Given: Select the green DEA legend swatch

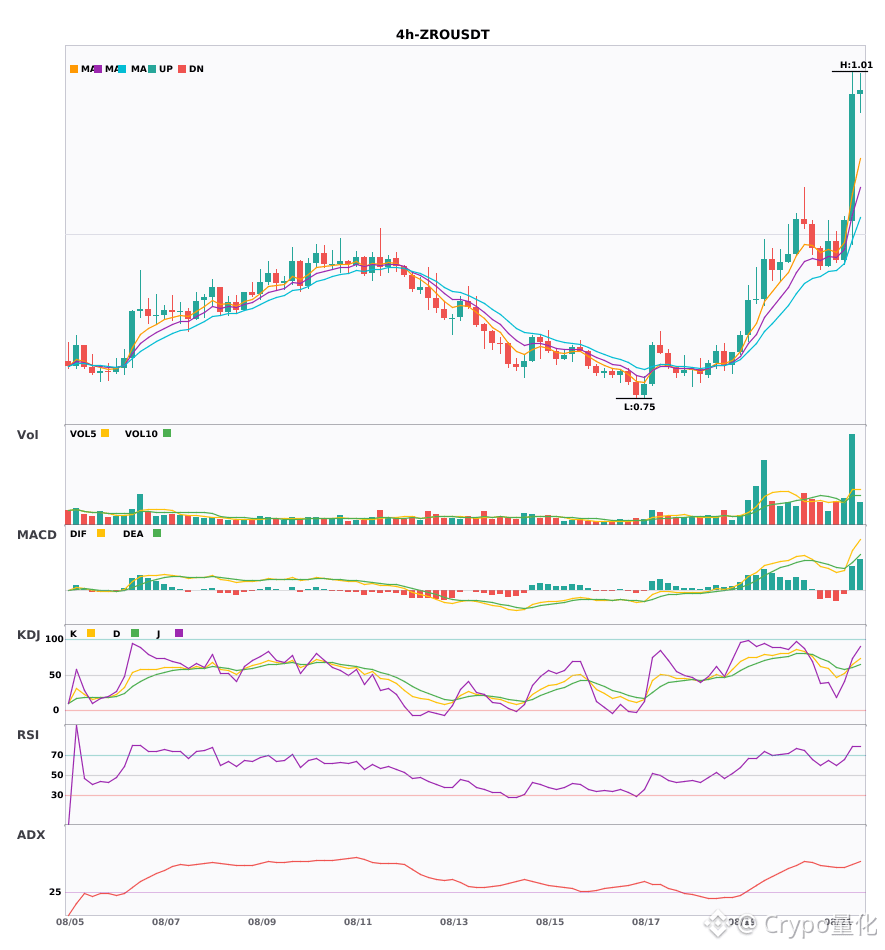Looking at the screenshot, I should tap(157, 533).
